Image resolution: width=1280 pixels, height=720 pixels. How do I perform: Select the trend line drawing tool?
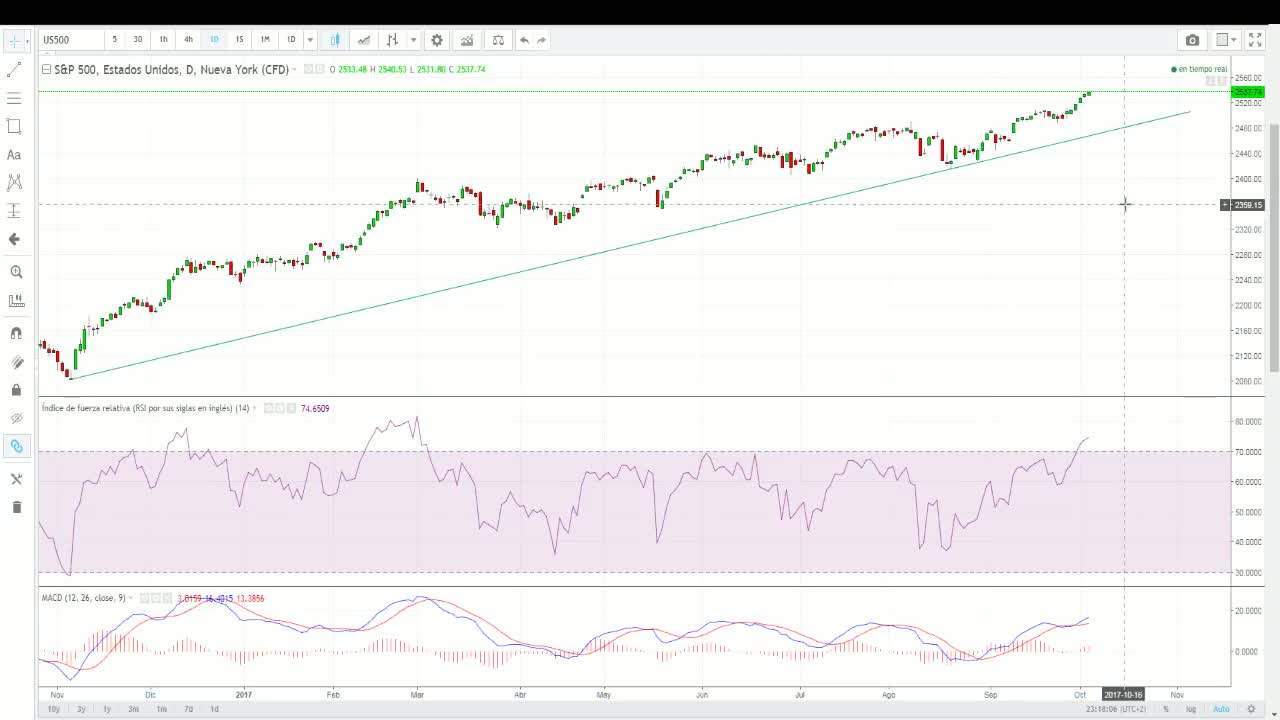click(x=14, y=70)
